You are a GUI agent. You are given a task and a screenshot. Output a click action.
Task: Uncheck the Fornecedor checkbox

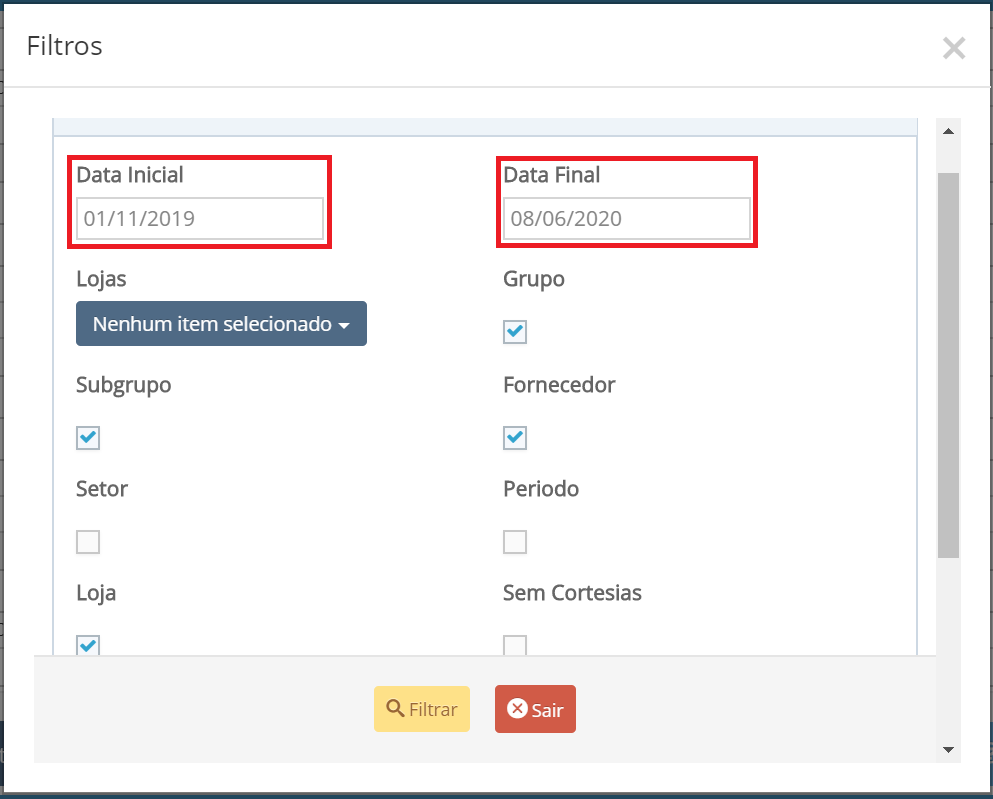pyautogui.click(x=515, y=437)
